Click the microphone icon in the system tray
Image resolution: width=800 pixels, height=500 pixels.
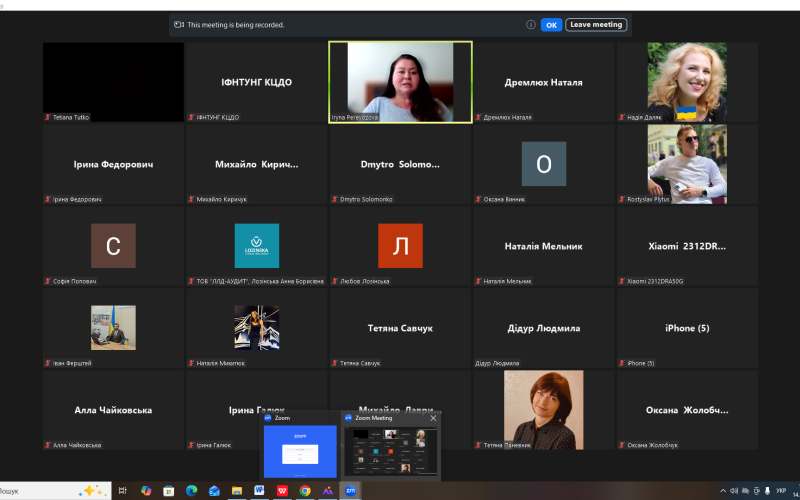(x=767, y=491)
